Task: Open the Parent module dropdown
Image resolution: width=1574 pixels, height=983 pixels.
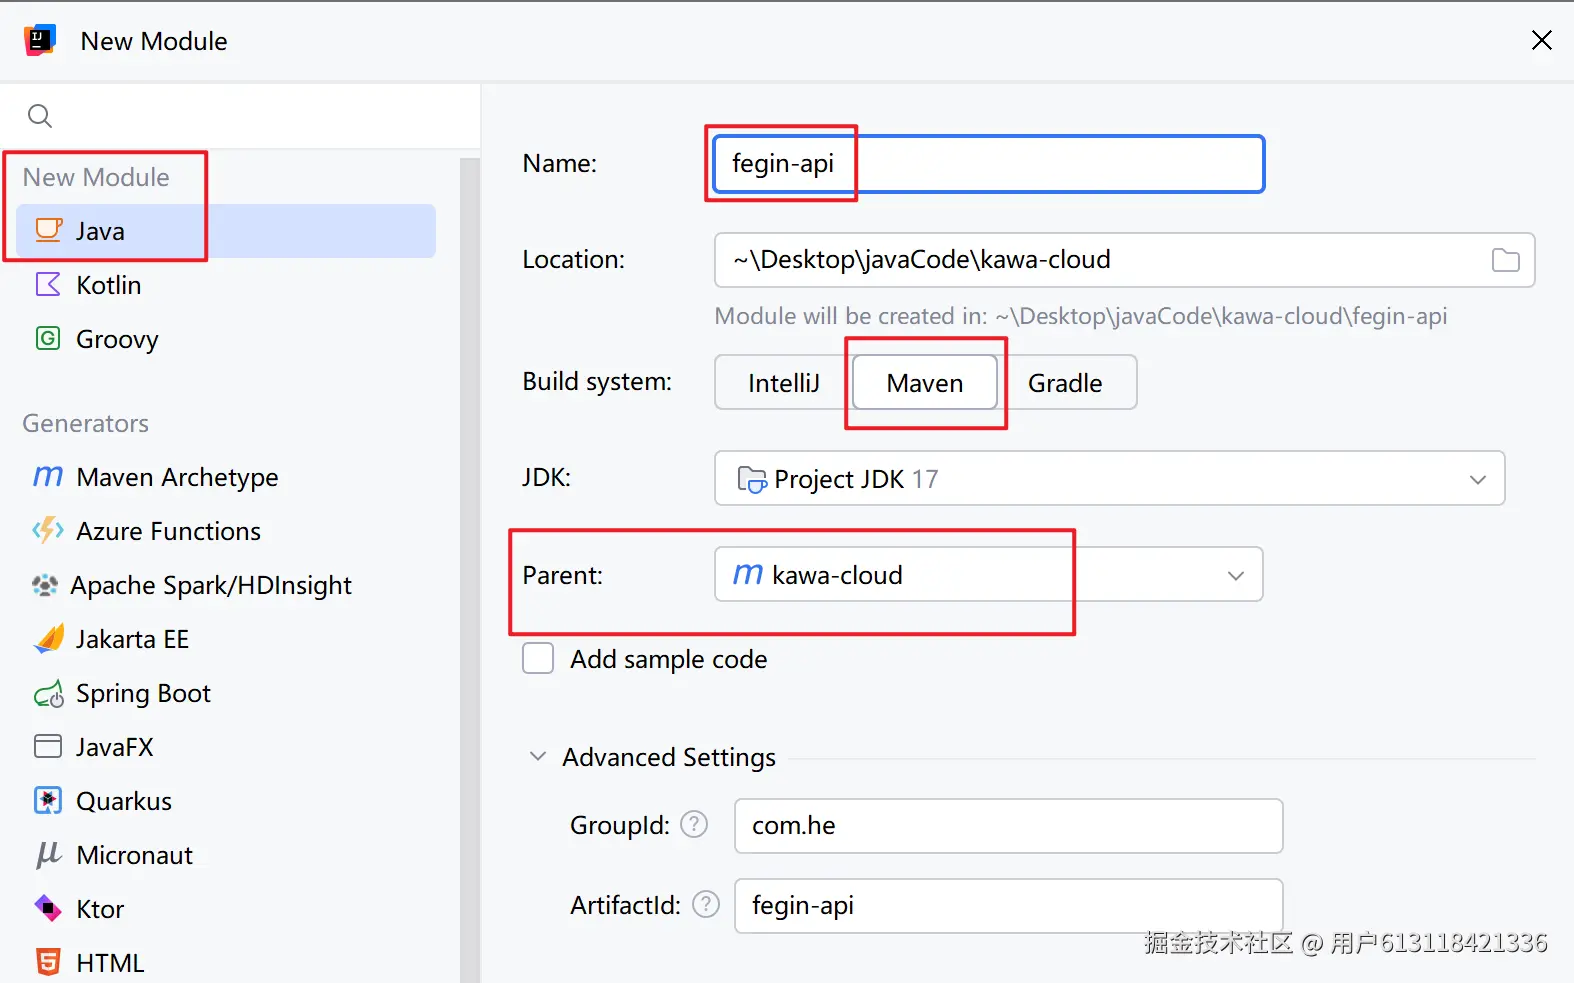Action: (1235, 575)
